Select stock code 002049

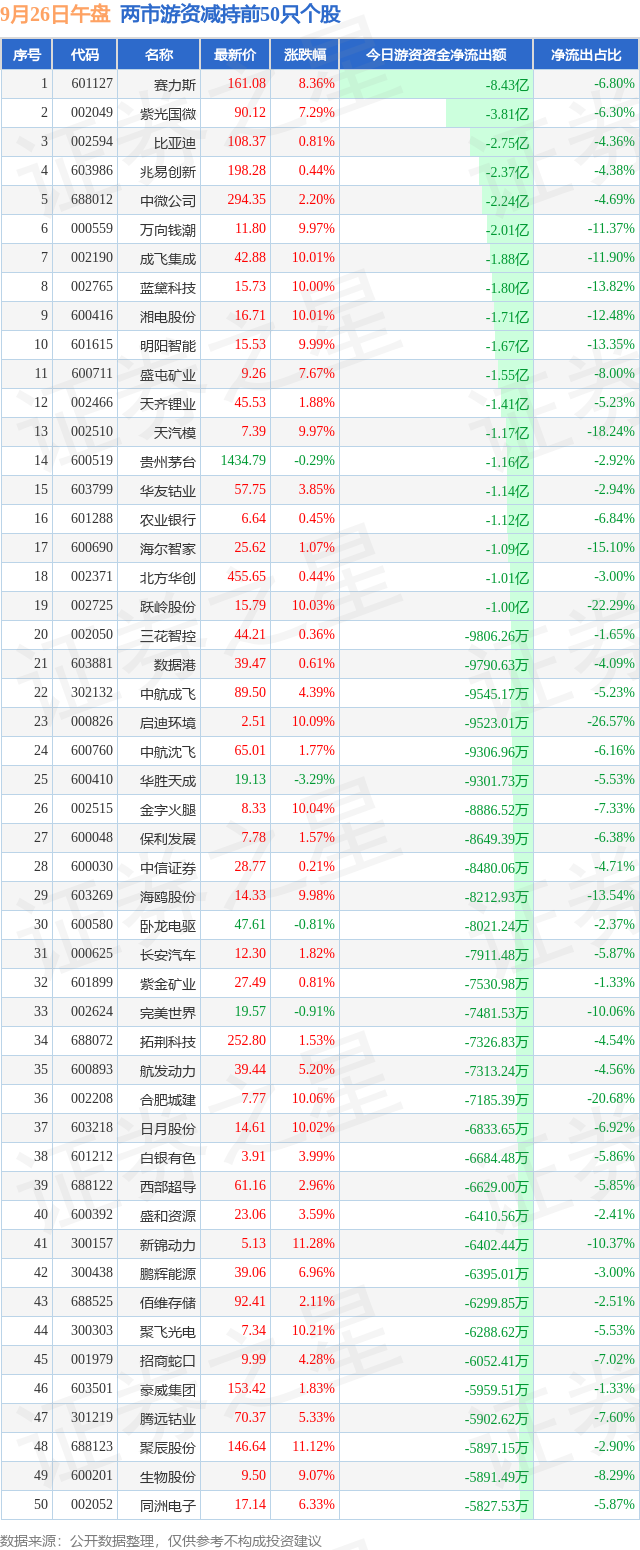pos(93,113)
